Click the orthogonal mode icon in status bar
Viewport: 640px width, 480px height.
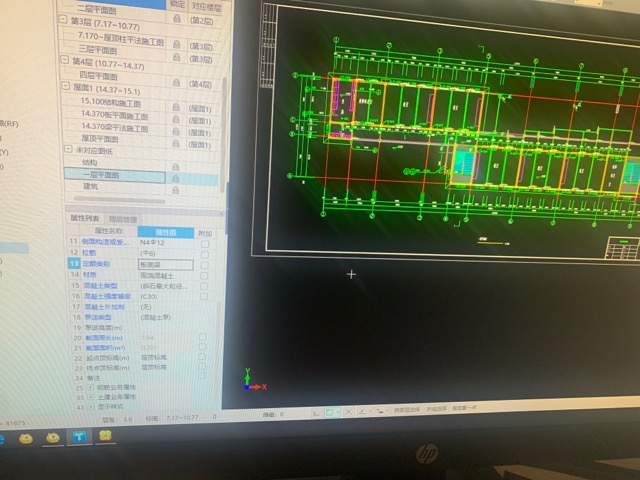pyautogui.click(x=316, y=413)
